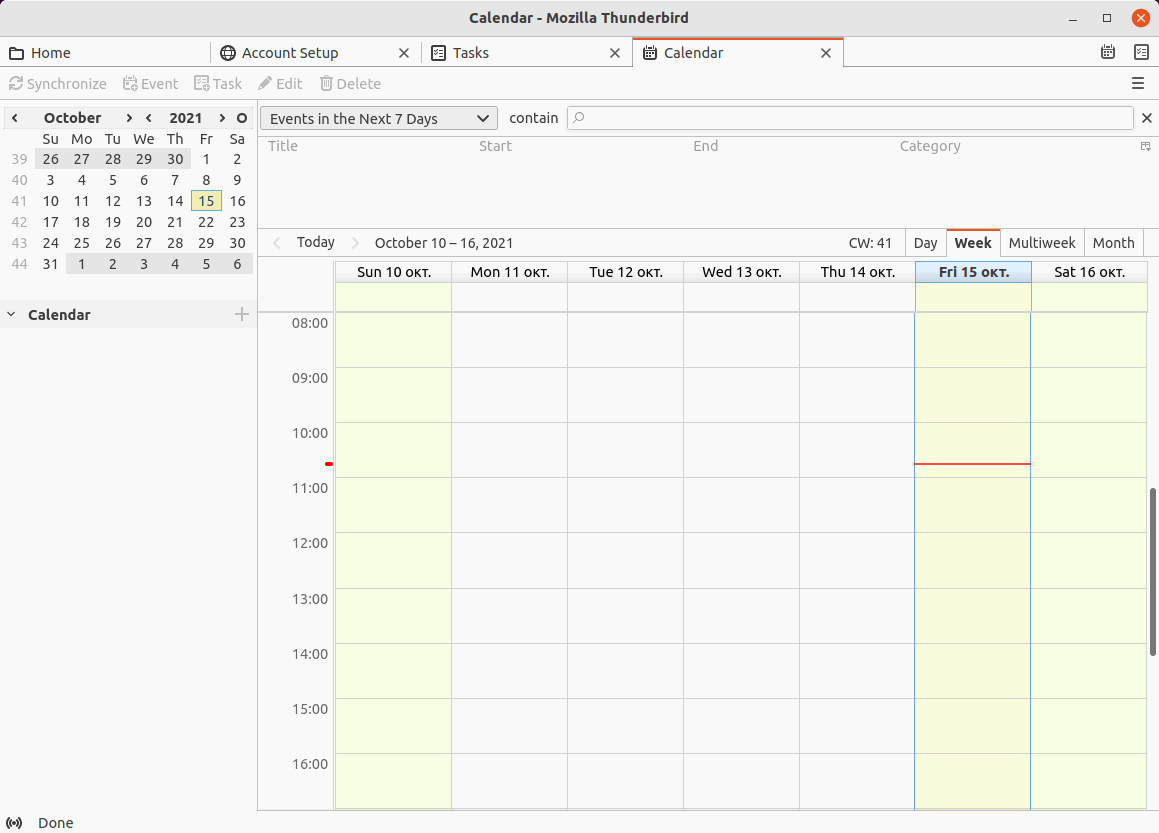The height and width of the screenshot is (833, 1159).
Task: Select the Week view tab
Action: [x=973, y=243]
